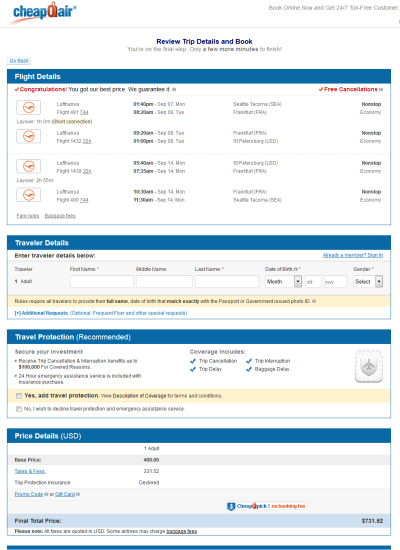400x550 pixels.
Task: Open Date of Birth help icon
Action: tap(296, 269)
